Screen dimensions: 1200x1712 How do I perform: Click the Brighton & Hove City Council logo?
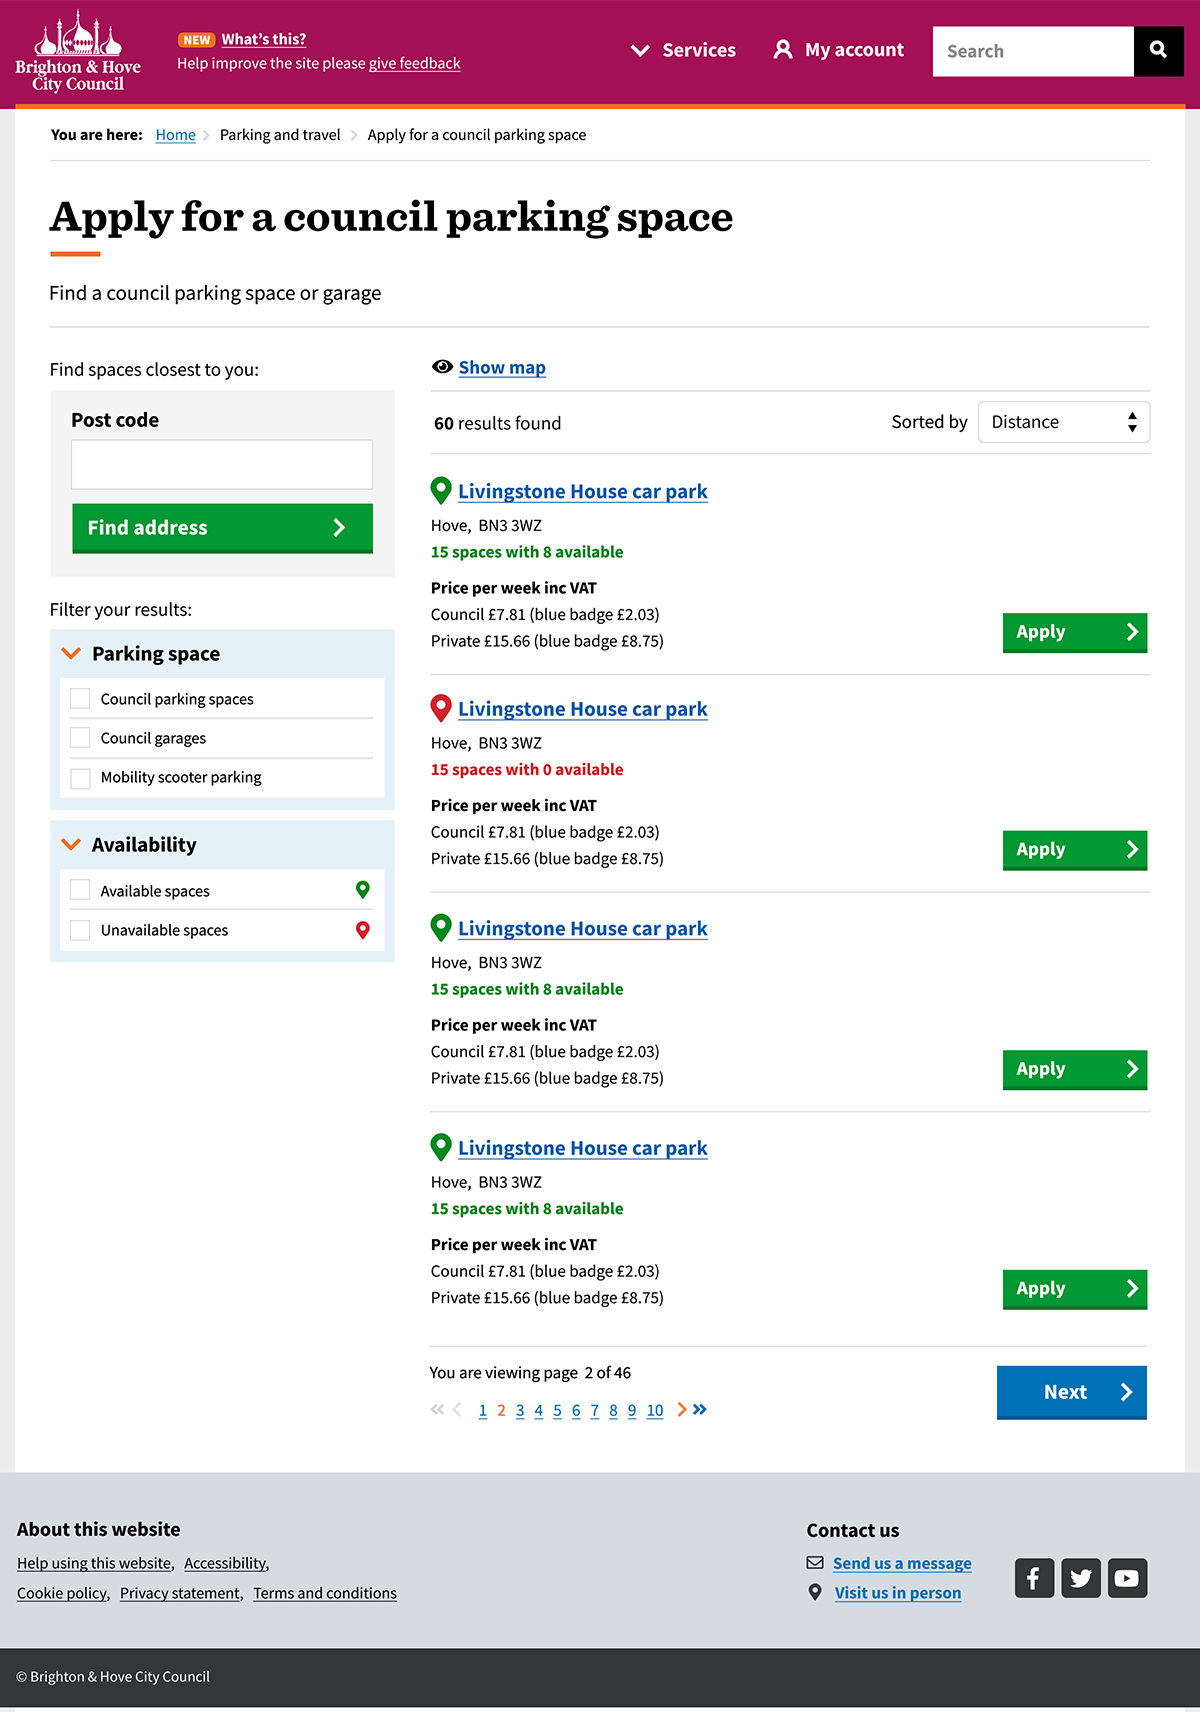coord(78,52)
